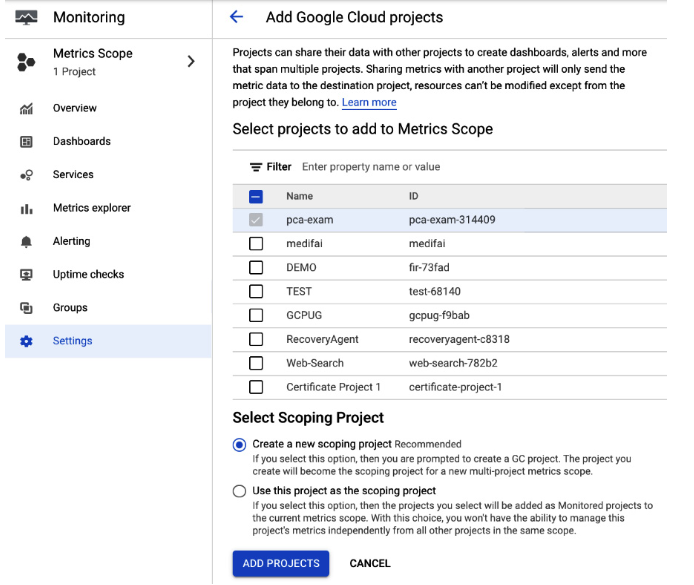Check the RecoveryAgent project checkbox
The image size is (694, 585).
pyautogui.click(x=256, y=339)
